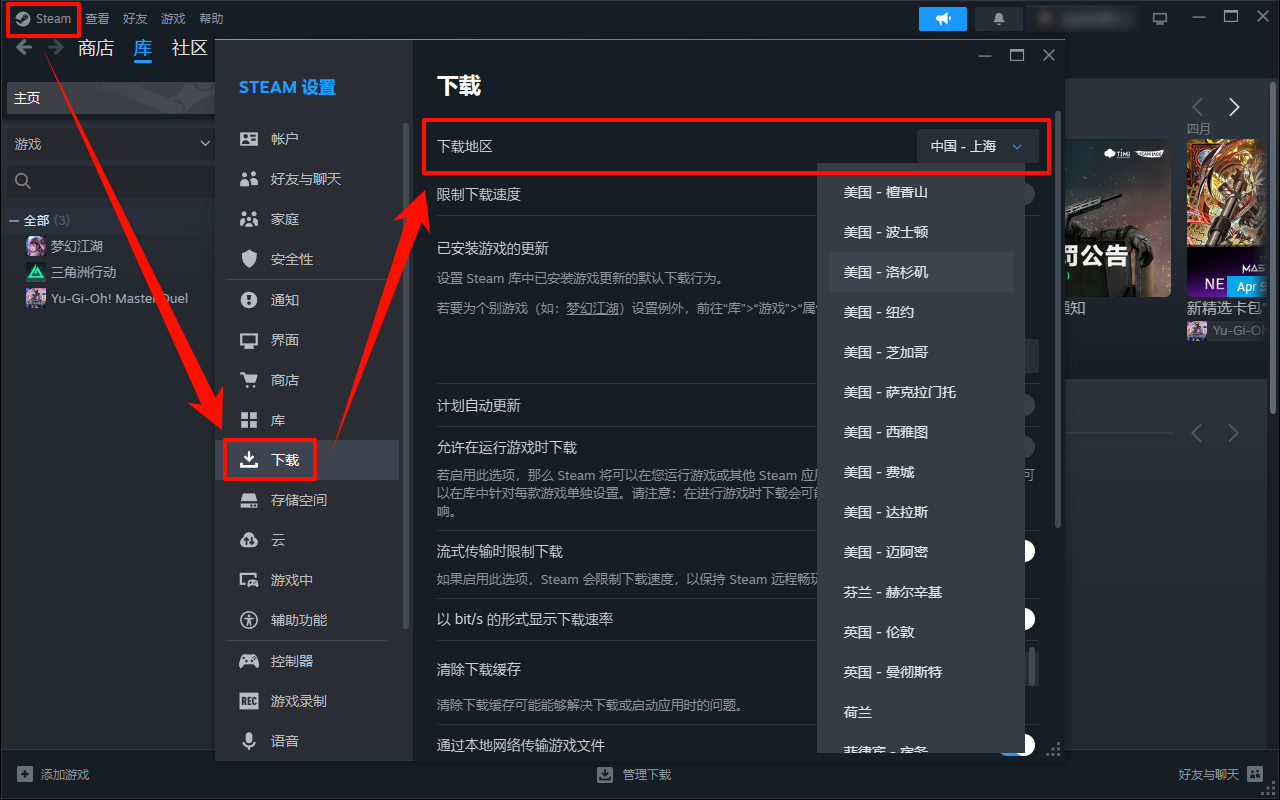Choose 美国 - 波士顿 from region list
Viewport: 1280px width, 800px height.
click(921, 232)
